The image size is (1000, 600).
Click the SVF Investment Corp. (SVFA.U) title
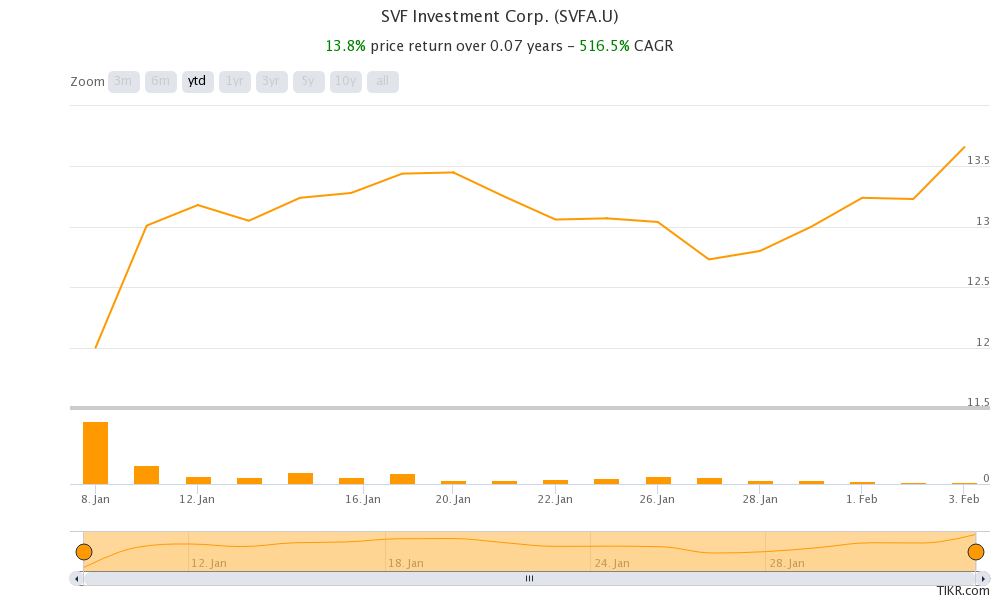coord(499,17)
